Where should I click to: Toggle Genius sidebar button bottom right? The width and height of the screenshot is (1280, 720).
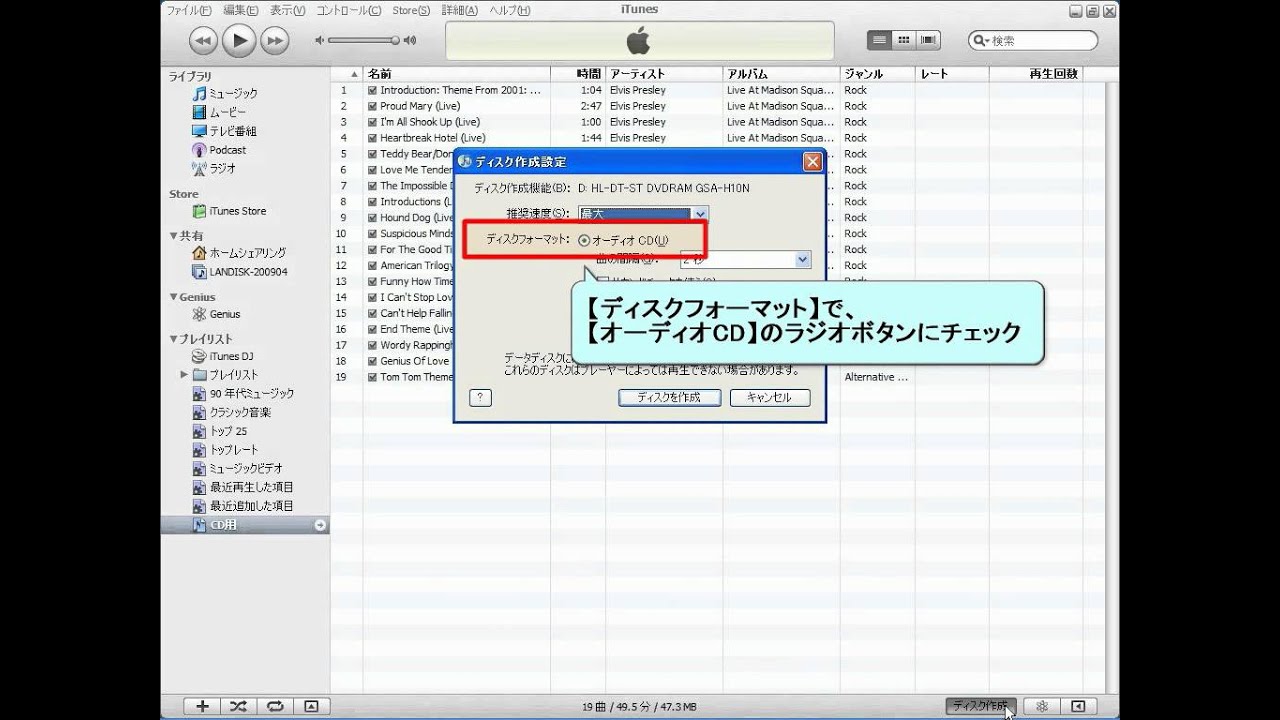(1078, 706)
